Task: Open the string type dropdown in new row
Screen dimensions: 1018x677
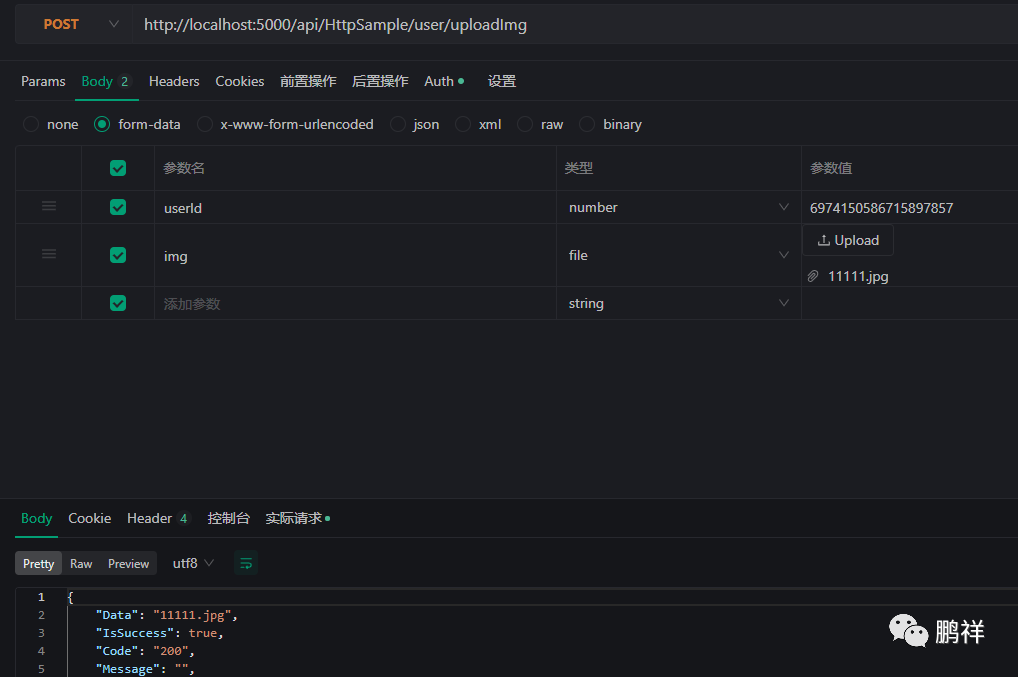Action: click(x=678, y=303)
